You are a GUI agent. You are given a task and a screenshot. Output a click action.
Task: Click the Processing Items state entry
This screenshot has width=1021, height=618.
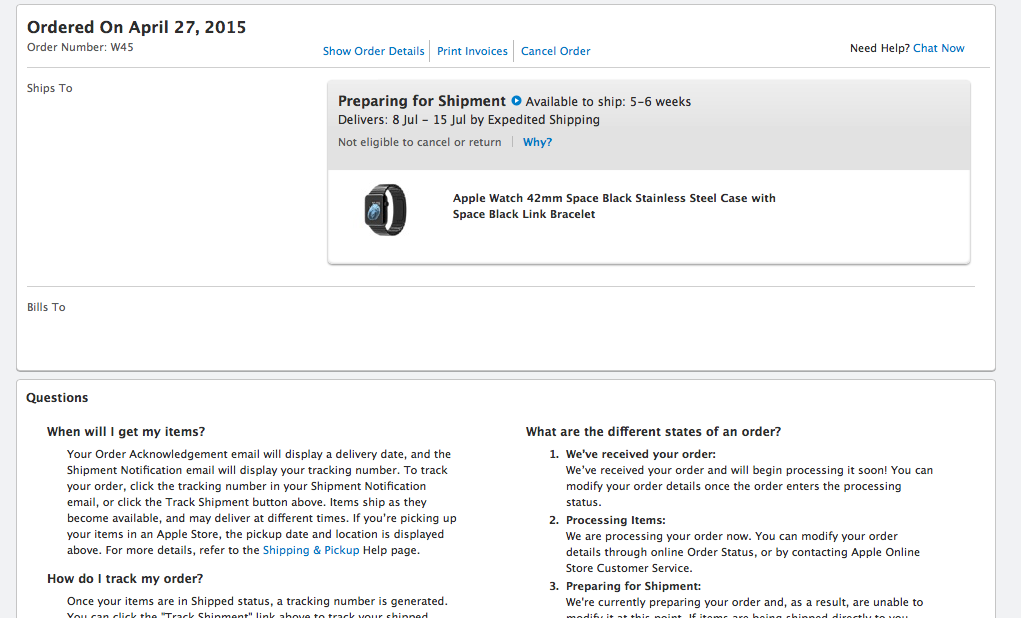[615, 520]
